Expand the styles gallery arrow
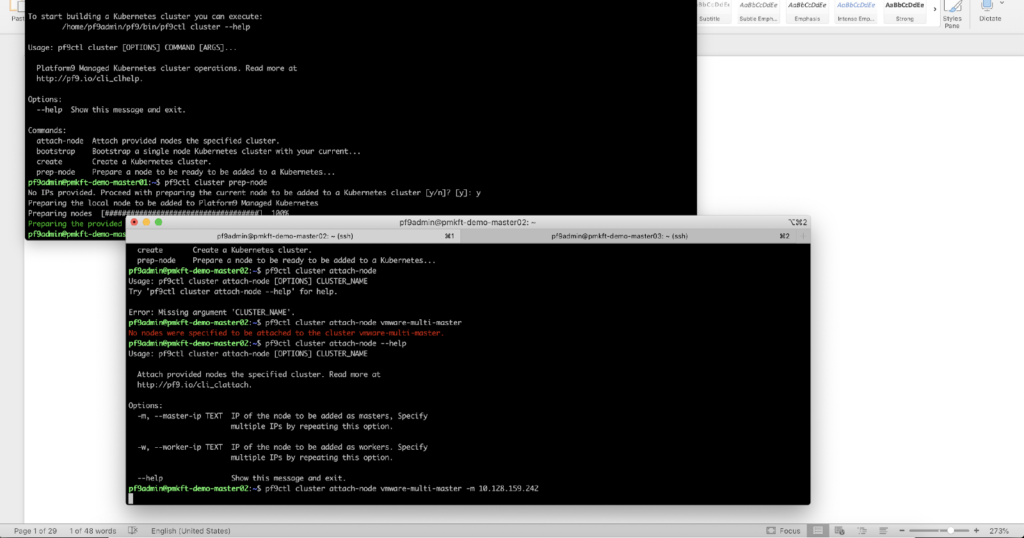This screenshot has height=538, width=1024. 931,11
